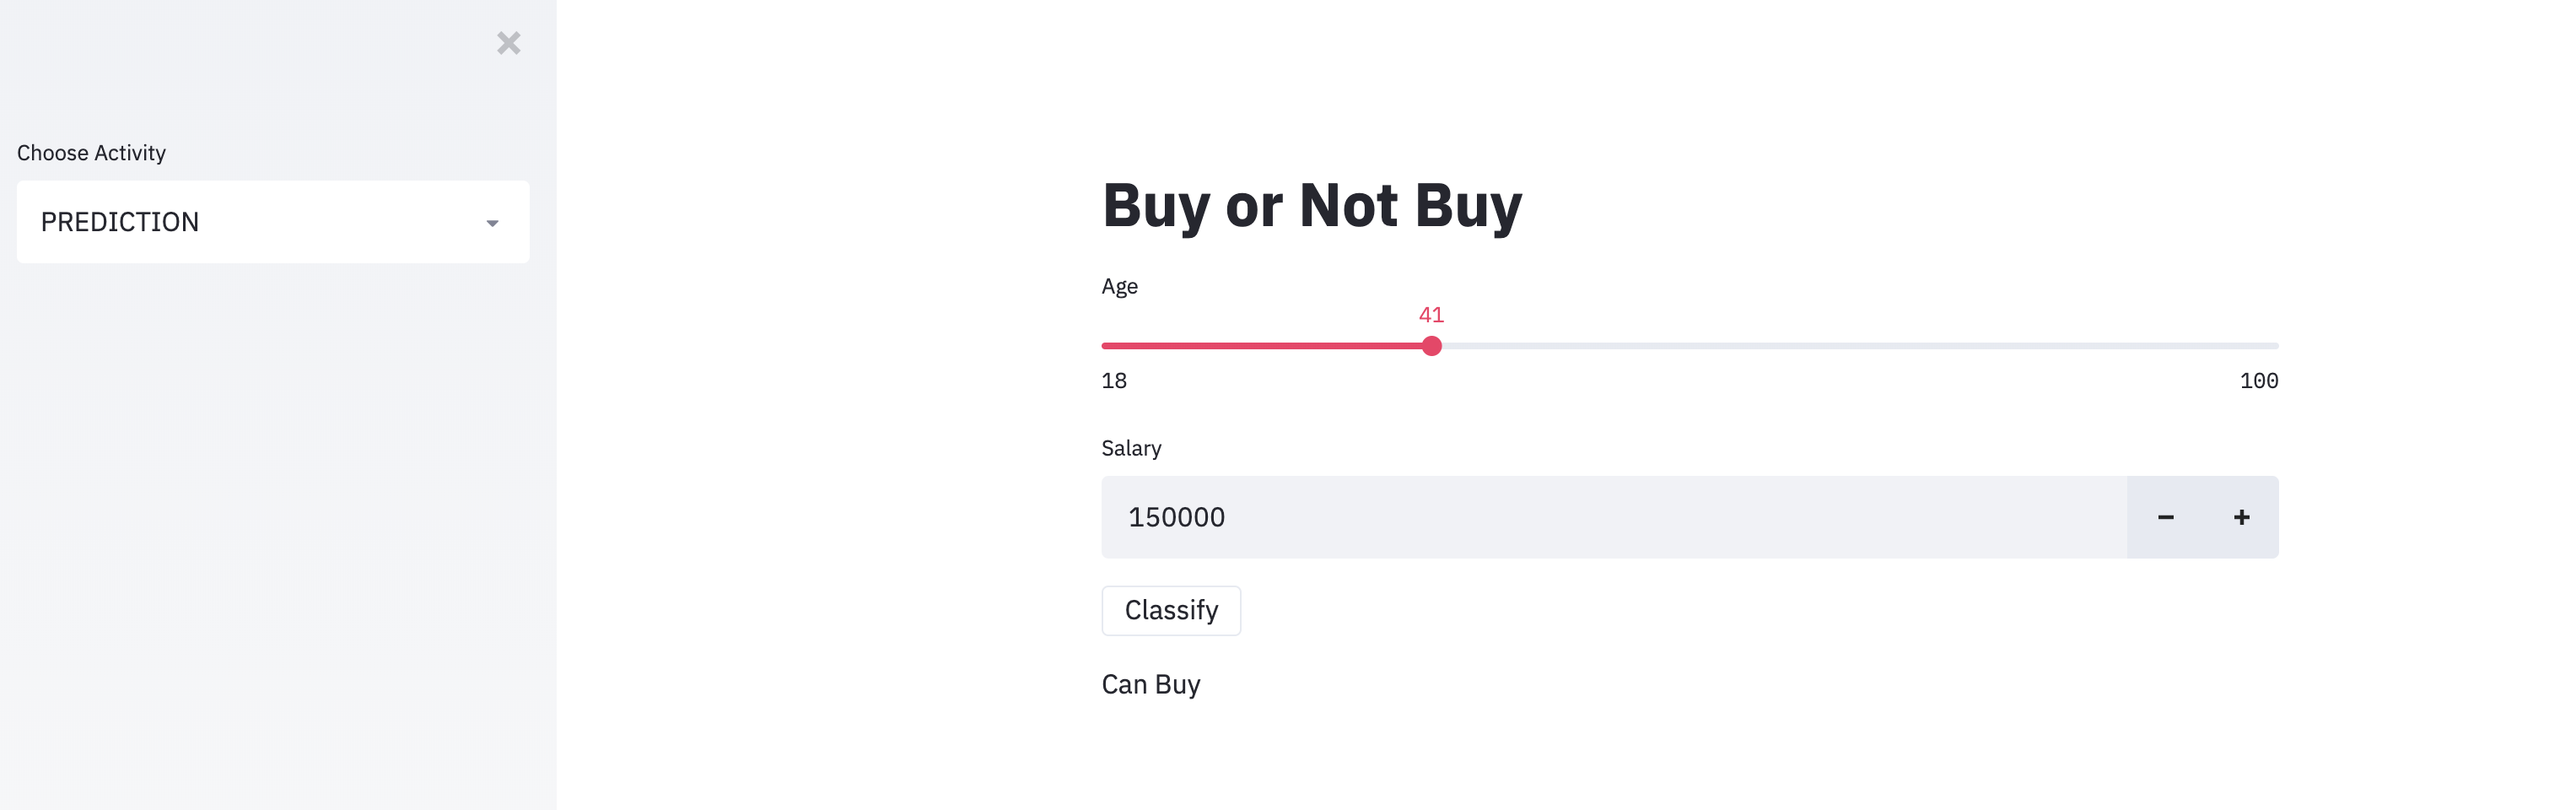This screenshot has width=2576, height=810.
Task: Select the PREDICTION text in the activity selector
Action: click(x=120, y=222)
